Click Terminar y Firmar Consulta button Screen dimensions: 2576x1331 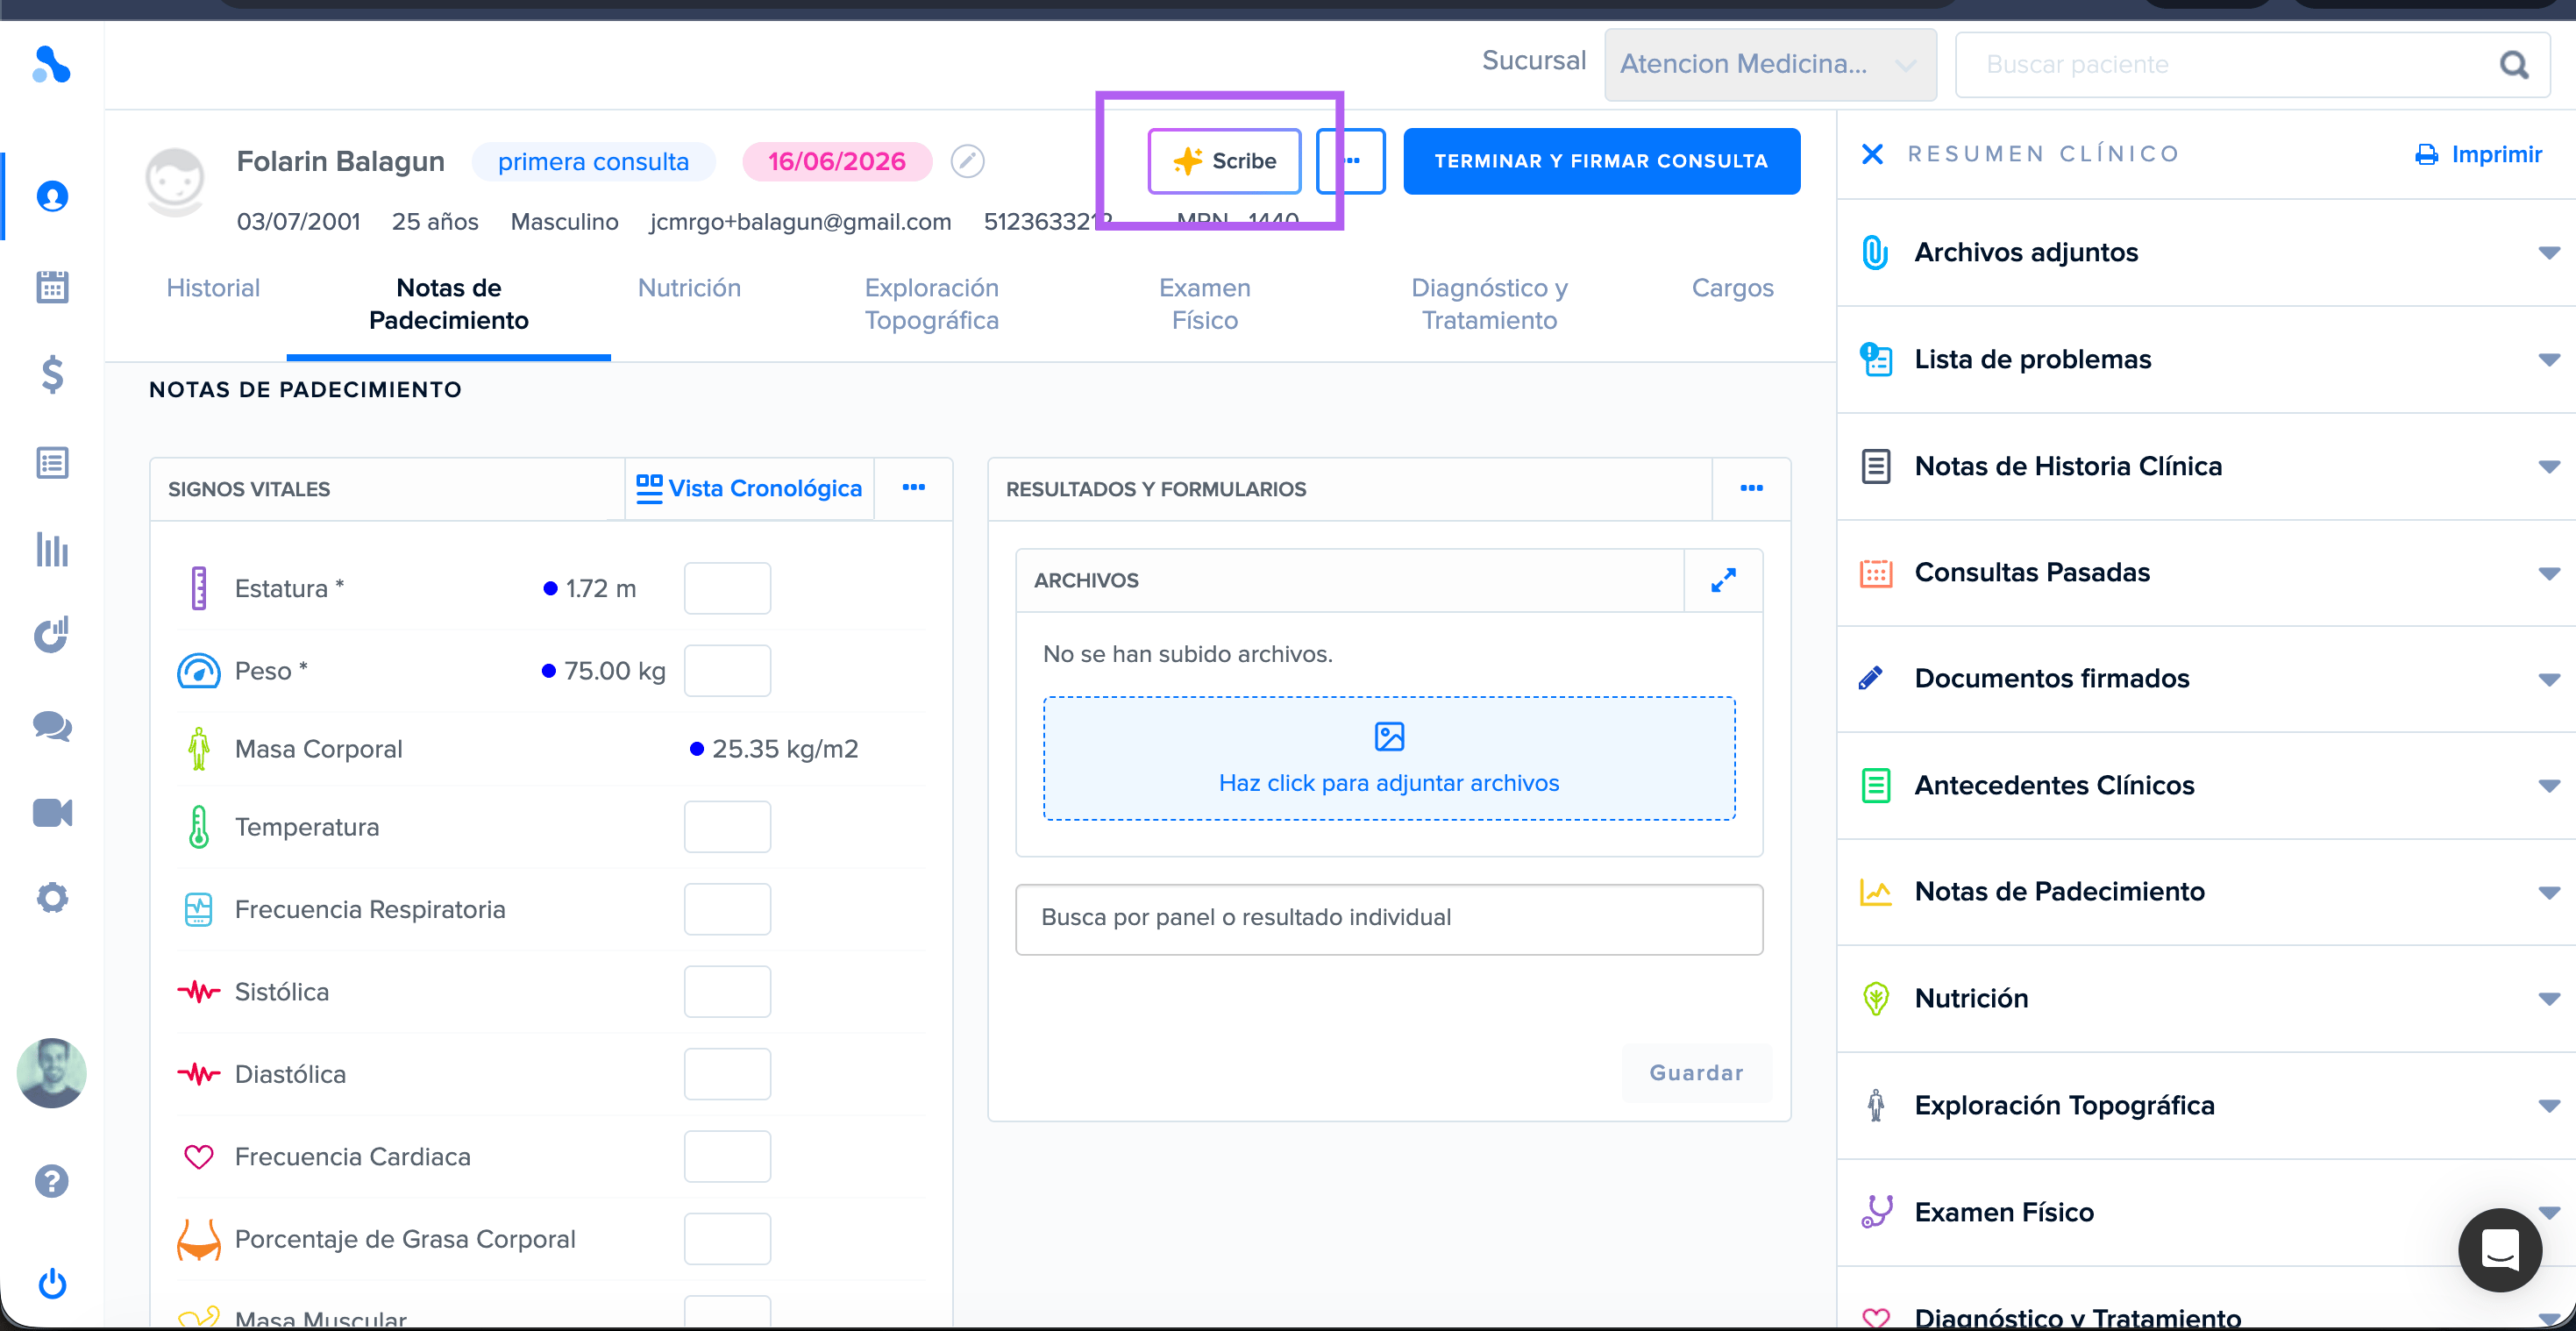click(x=1601, y=161)
